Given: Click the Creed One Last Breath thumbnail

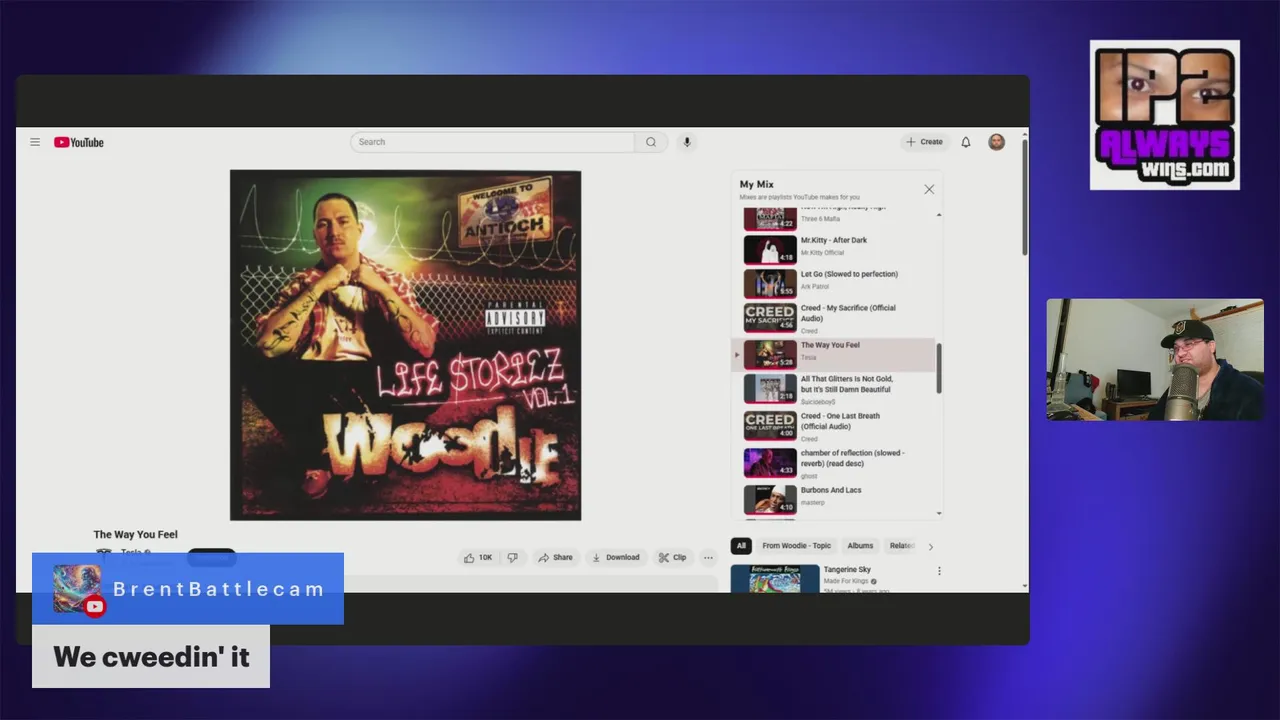Looking at the screenshot, I should click(770, 426).
